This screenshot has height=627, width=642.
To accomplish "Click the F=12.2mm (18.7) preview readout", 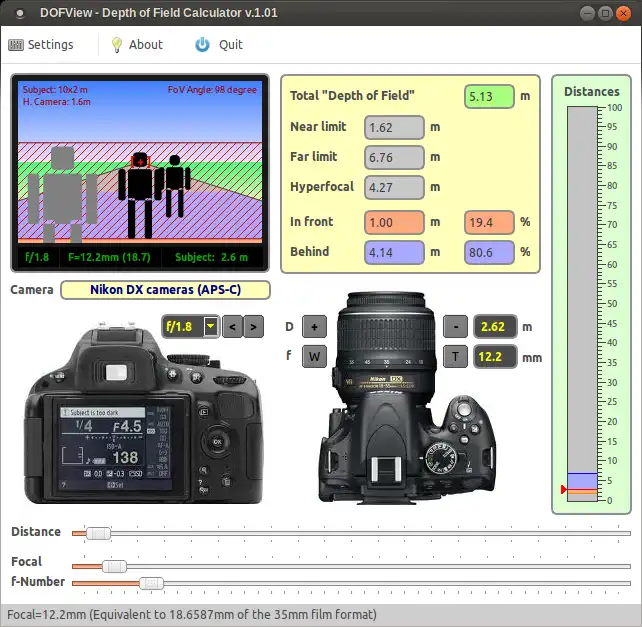I will click(x=109, y=257).
